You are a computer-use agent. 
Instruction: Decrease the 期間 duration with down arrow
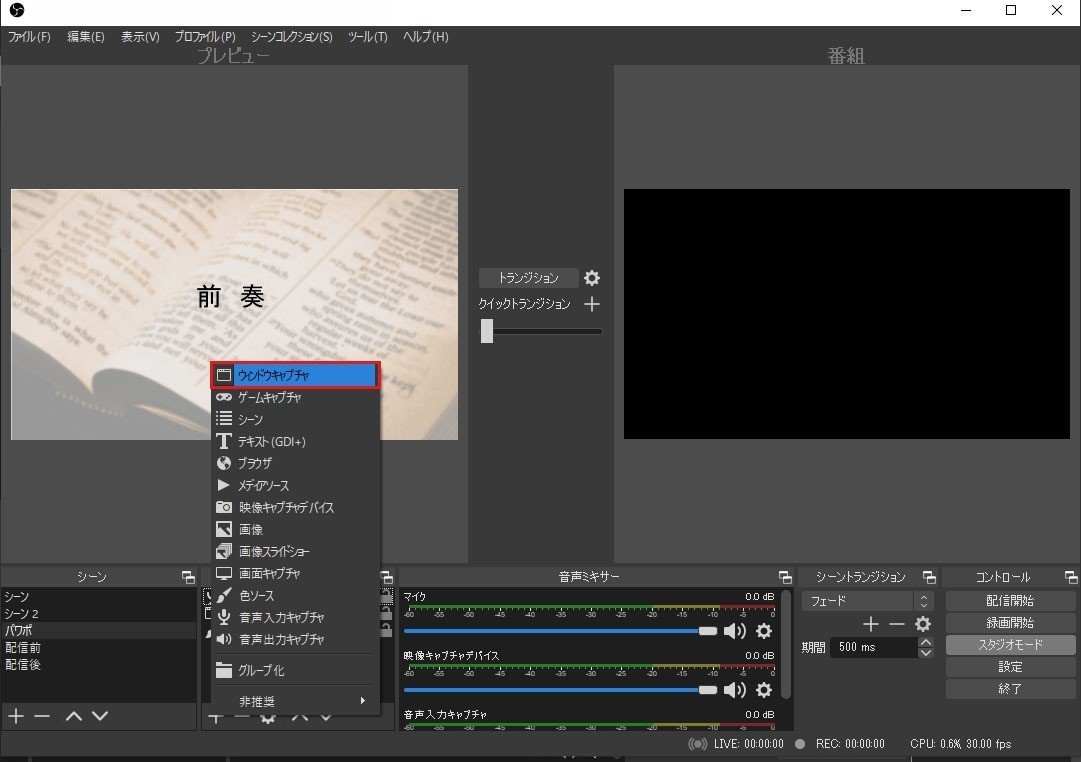926,652
